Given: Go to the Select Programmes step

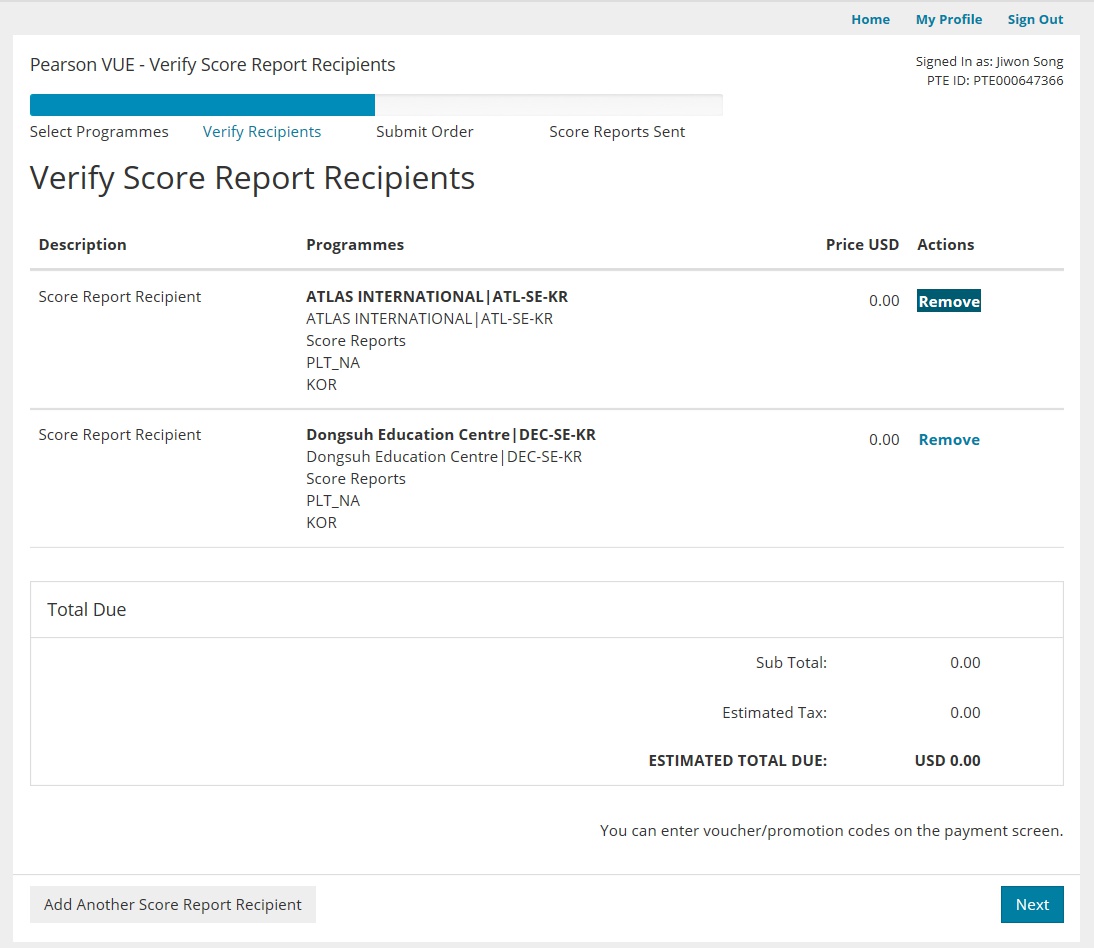Looking at the screenshot, I should coord(99,132).
